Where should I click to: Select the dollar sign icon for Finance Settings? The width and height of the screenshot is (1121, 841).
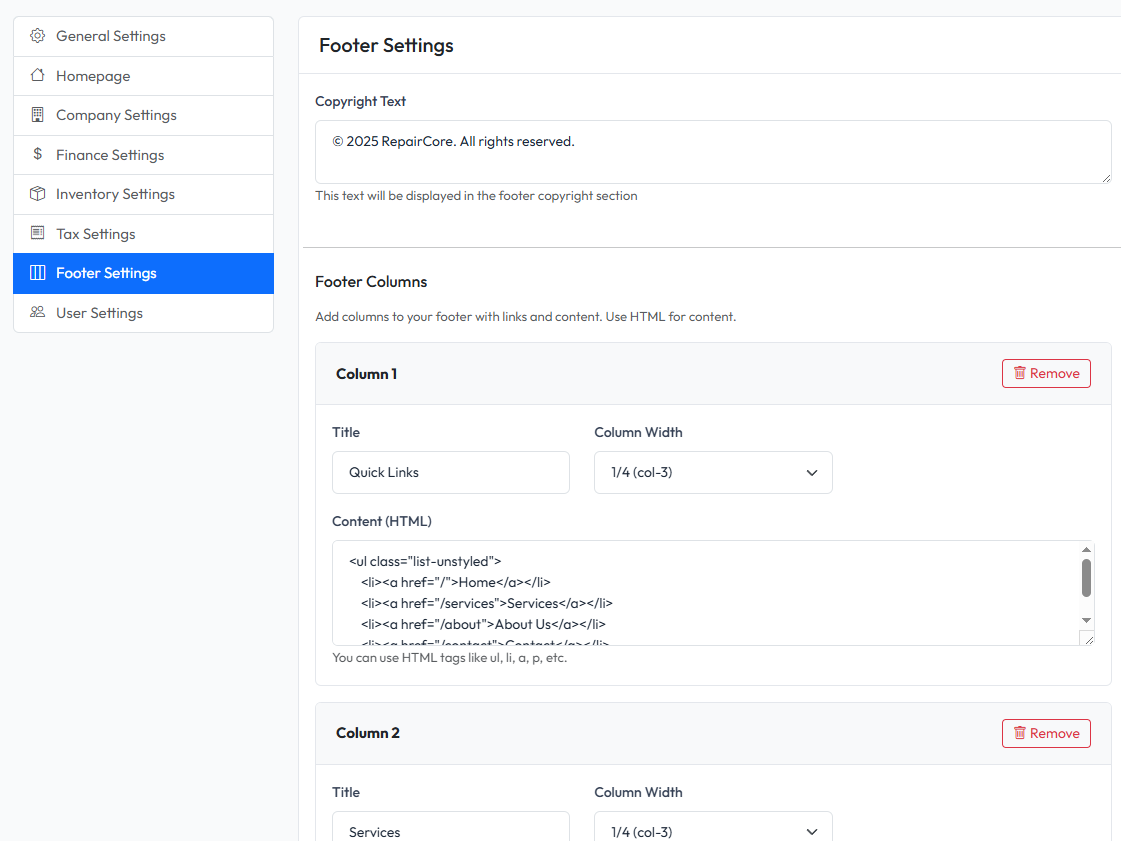[37, 154]
